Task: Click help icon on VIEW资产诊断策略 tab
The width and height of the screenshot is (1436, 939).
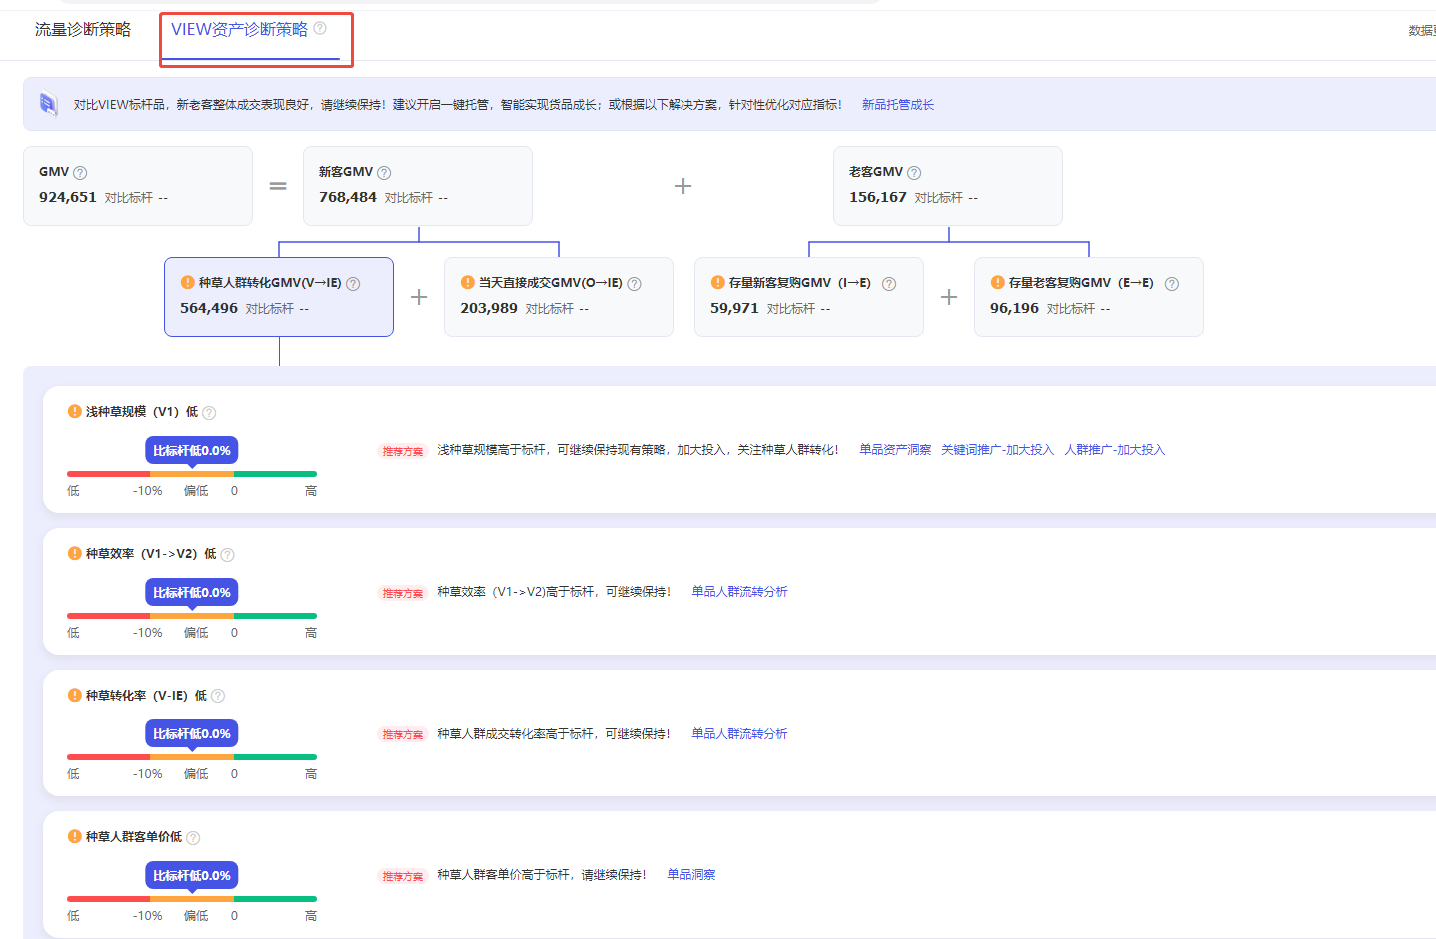Action: (320, 28)
